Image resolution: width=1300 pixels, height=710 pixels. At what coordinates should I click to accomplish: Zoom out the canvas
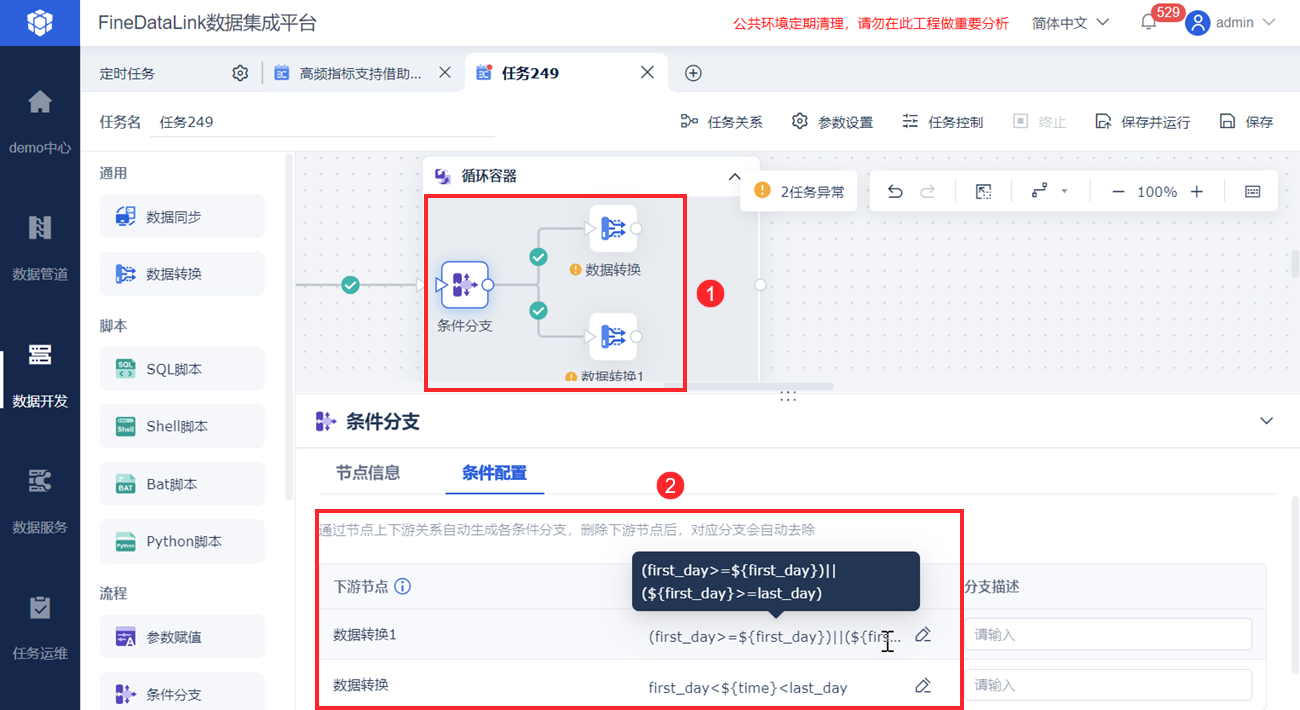[1118, 192]
